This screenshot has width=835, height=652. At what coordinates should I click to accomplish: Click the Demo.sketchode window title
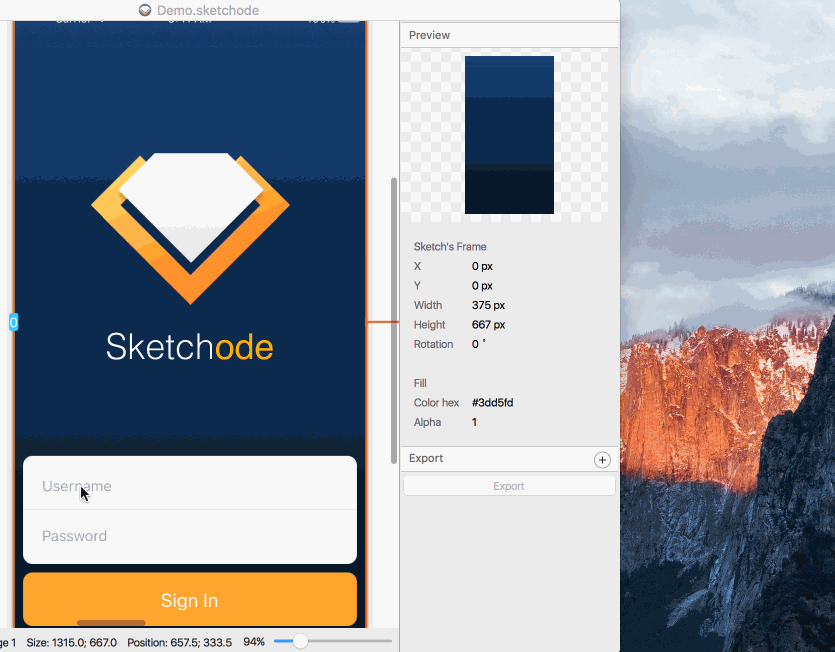(x=208, y=10)
